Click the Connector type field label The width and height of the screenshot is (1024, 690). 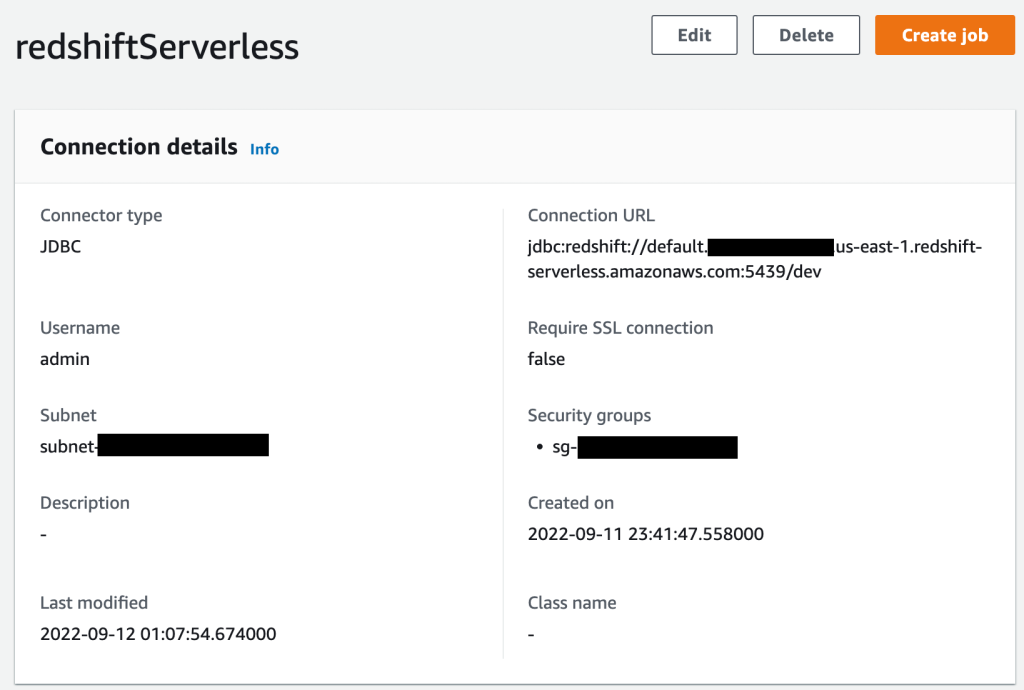(101, 215)
